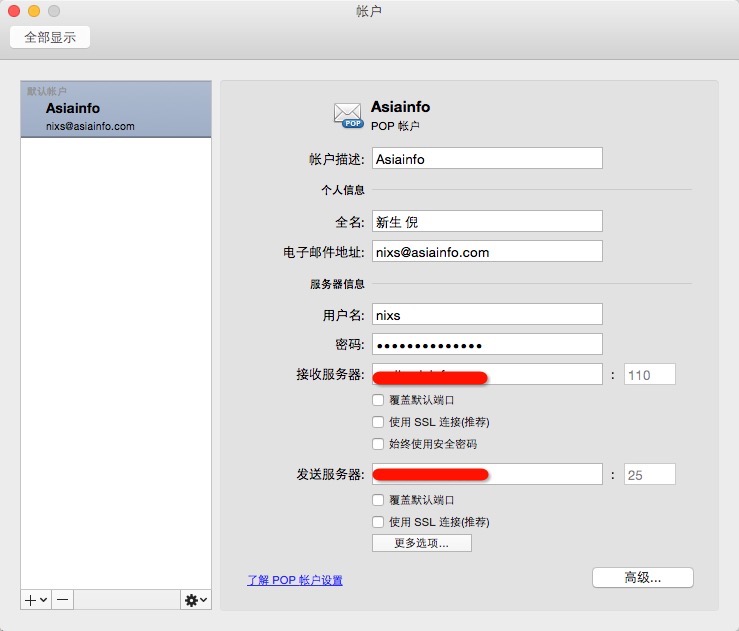The height and width of the screenshot is (631, 739).
Task: Click the plus add-account button
Action: coord(30,600)
